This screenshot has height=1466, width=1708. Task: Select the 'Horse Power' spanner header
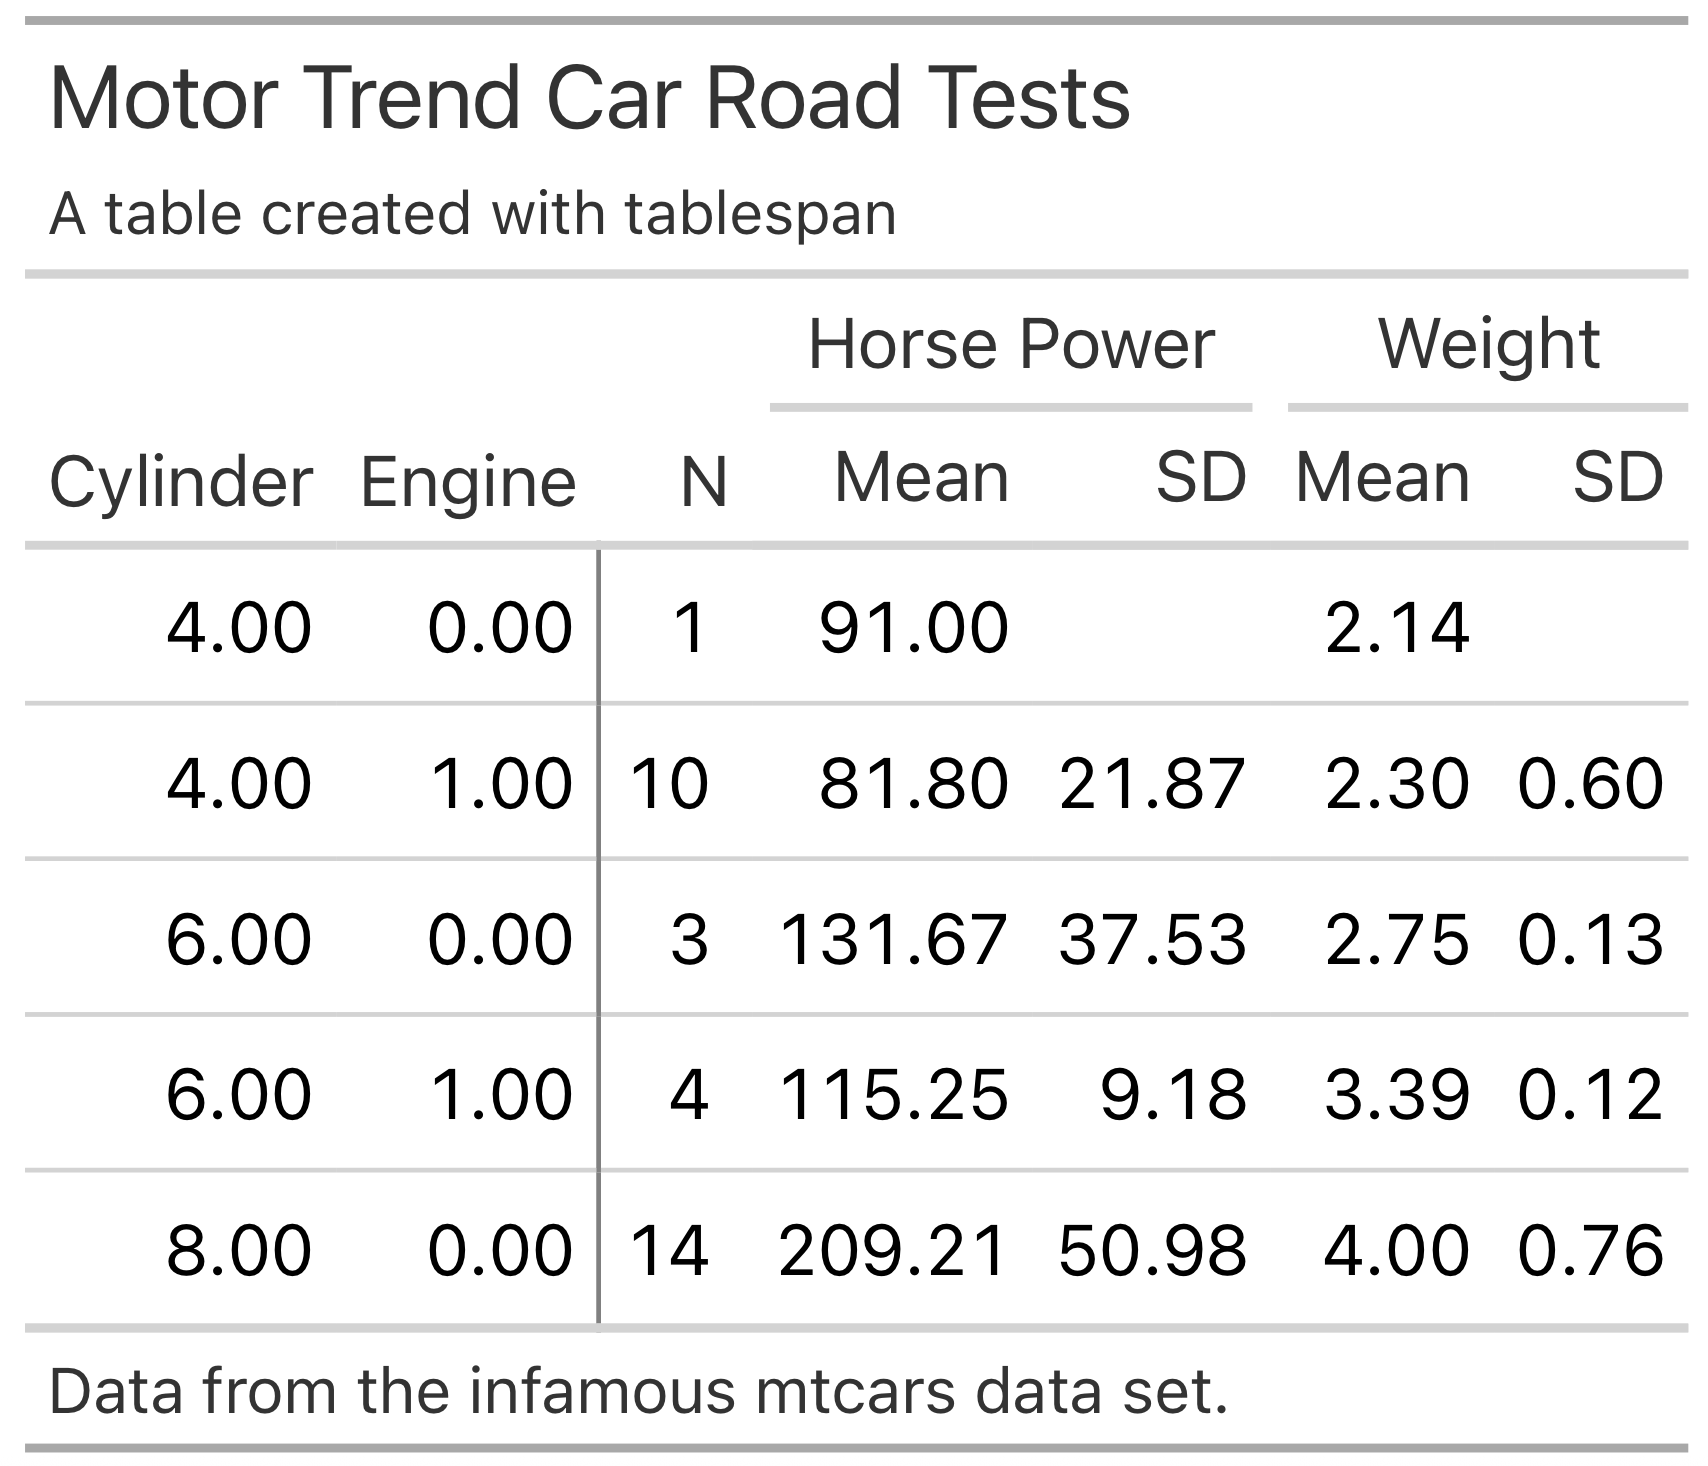[1011, 345]
